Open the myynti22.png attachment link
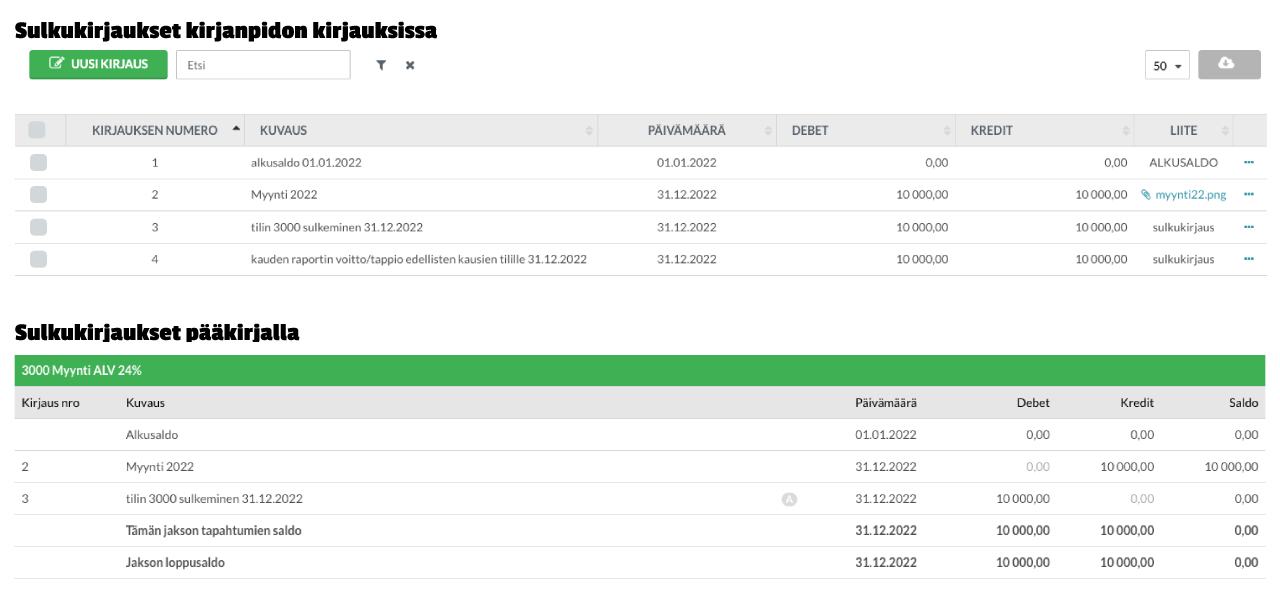Viewport: 1280px width, 601px height. tap(1184, 195)
